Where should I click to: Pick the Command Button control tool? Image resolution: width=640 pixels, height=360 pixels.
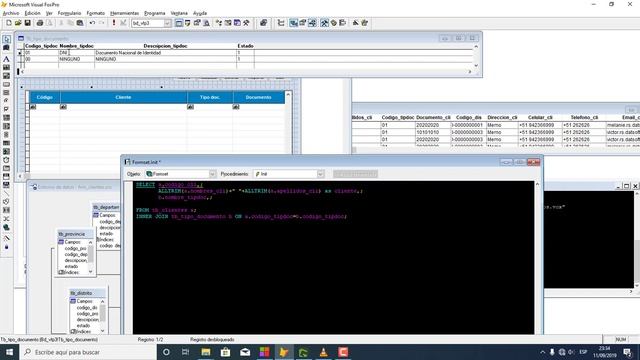click(7, 84)
